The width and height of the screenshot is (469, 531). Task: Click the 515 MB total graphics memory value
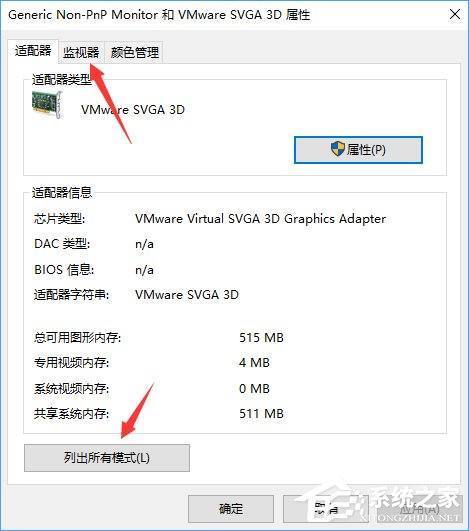(x=261, y=338)
